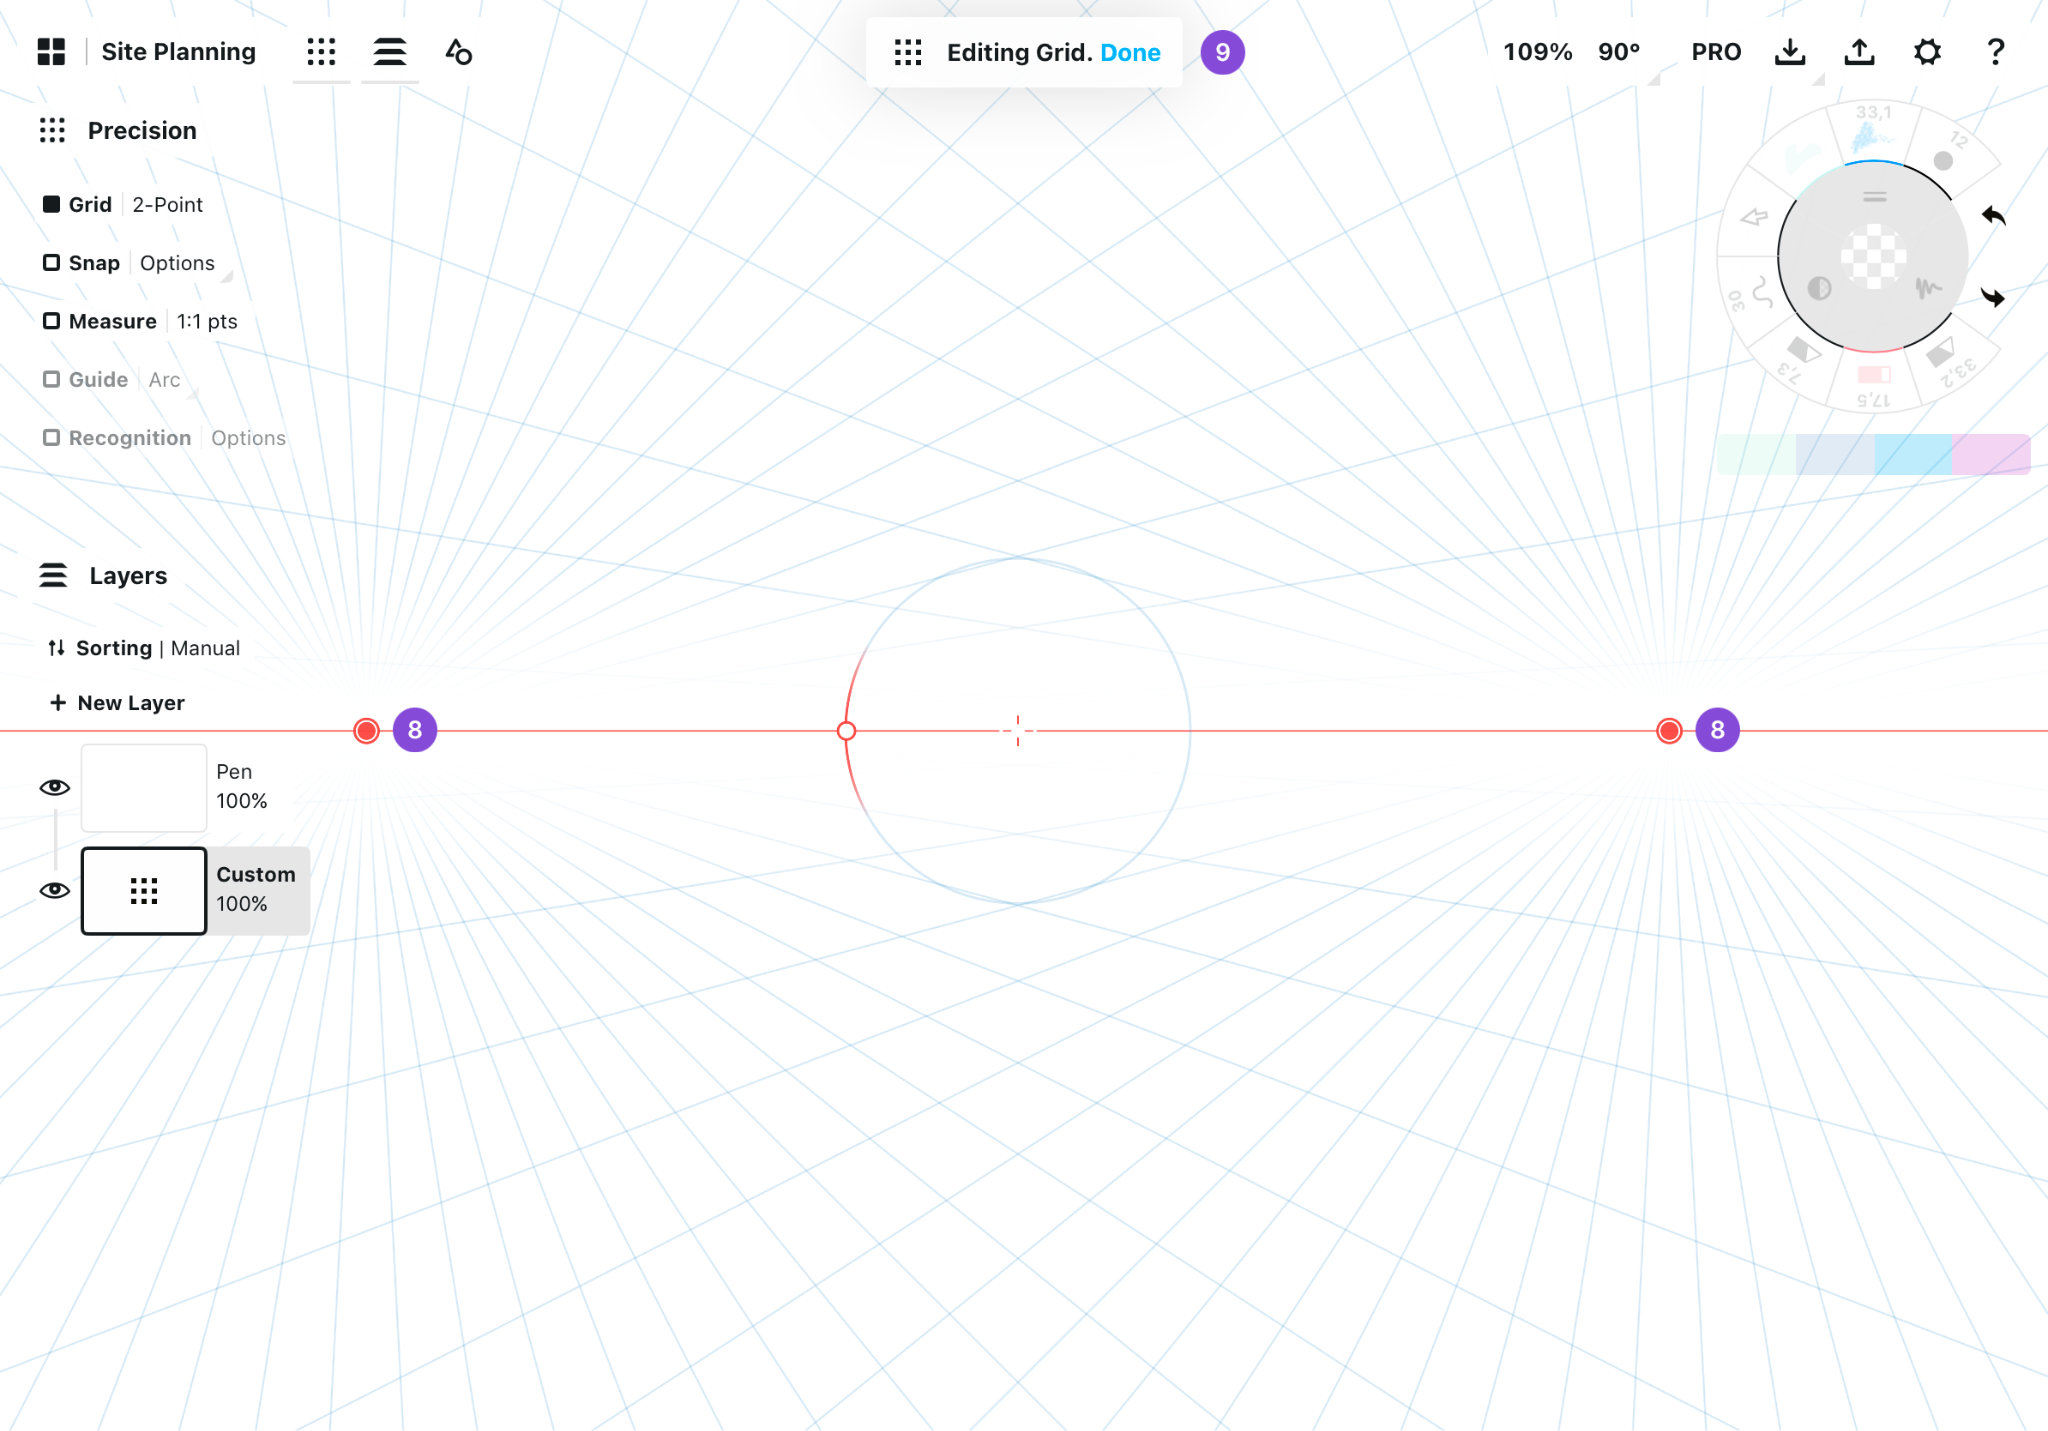
Task: Hide the Custom layer with eye icon
Action: click(x=55, y=890)
